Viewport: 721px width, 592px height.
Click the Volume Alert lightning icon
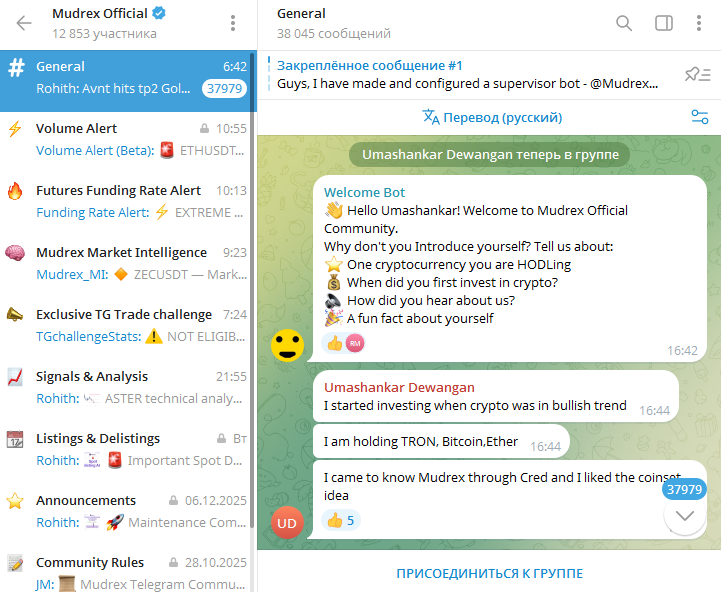(x=15, y=129)
